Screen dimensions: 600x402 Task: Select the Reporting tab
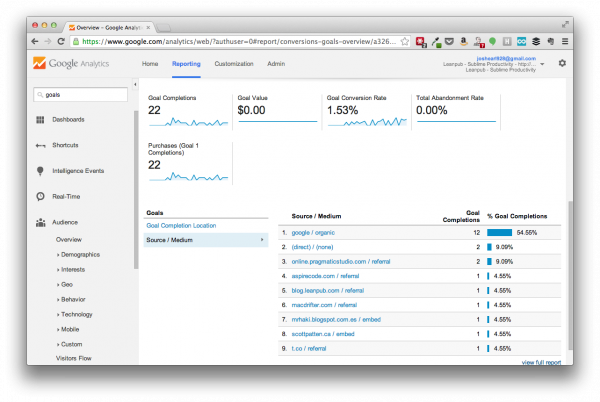tap(186, 64)
